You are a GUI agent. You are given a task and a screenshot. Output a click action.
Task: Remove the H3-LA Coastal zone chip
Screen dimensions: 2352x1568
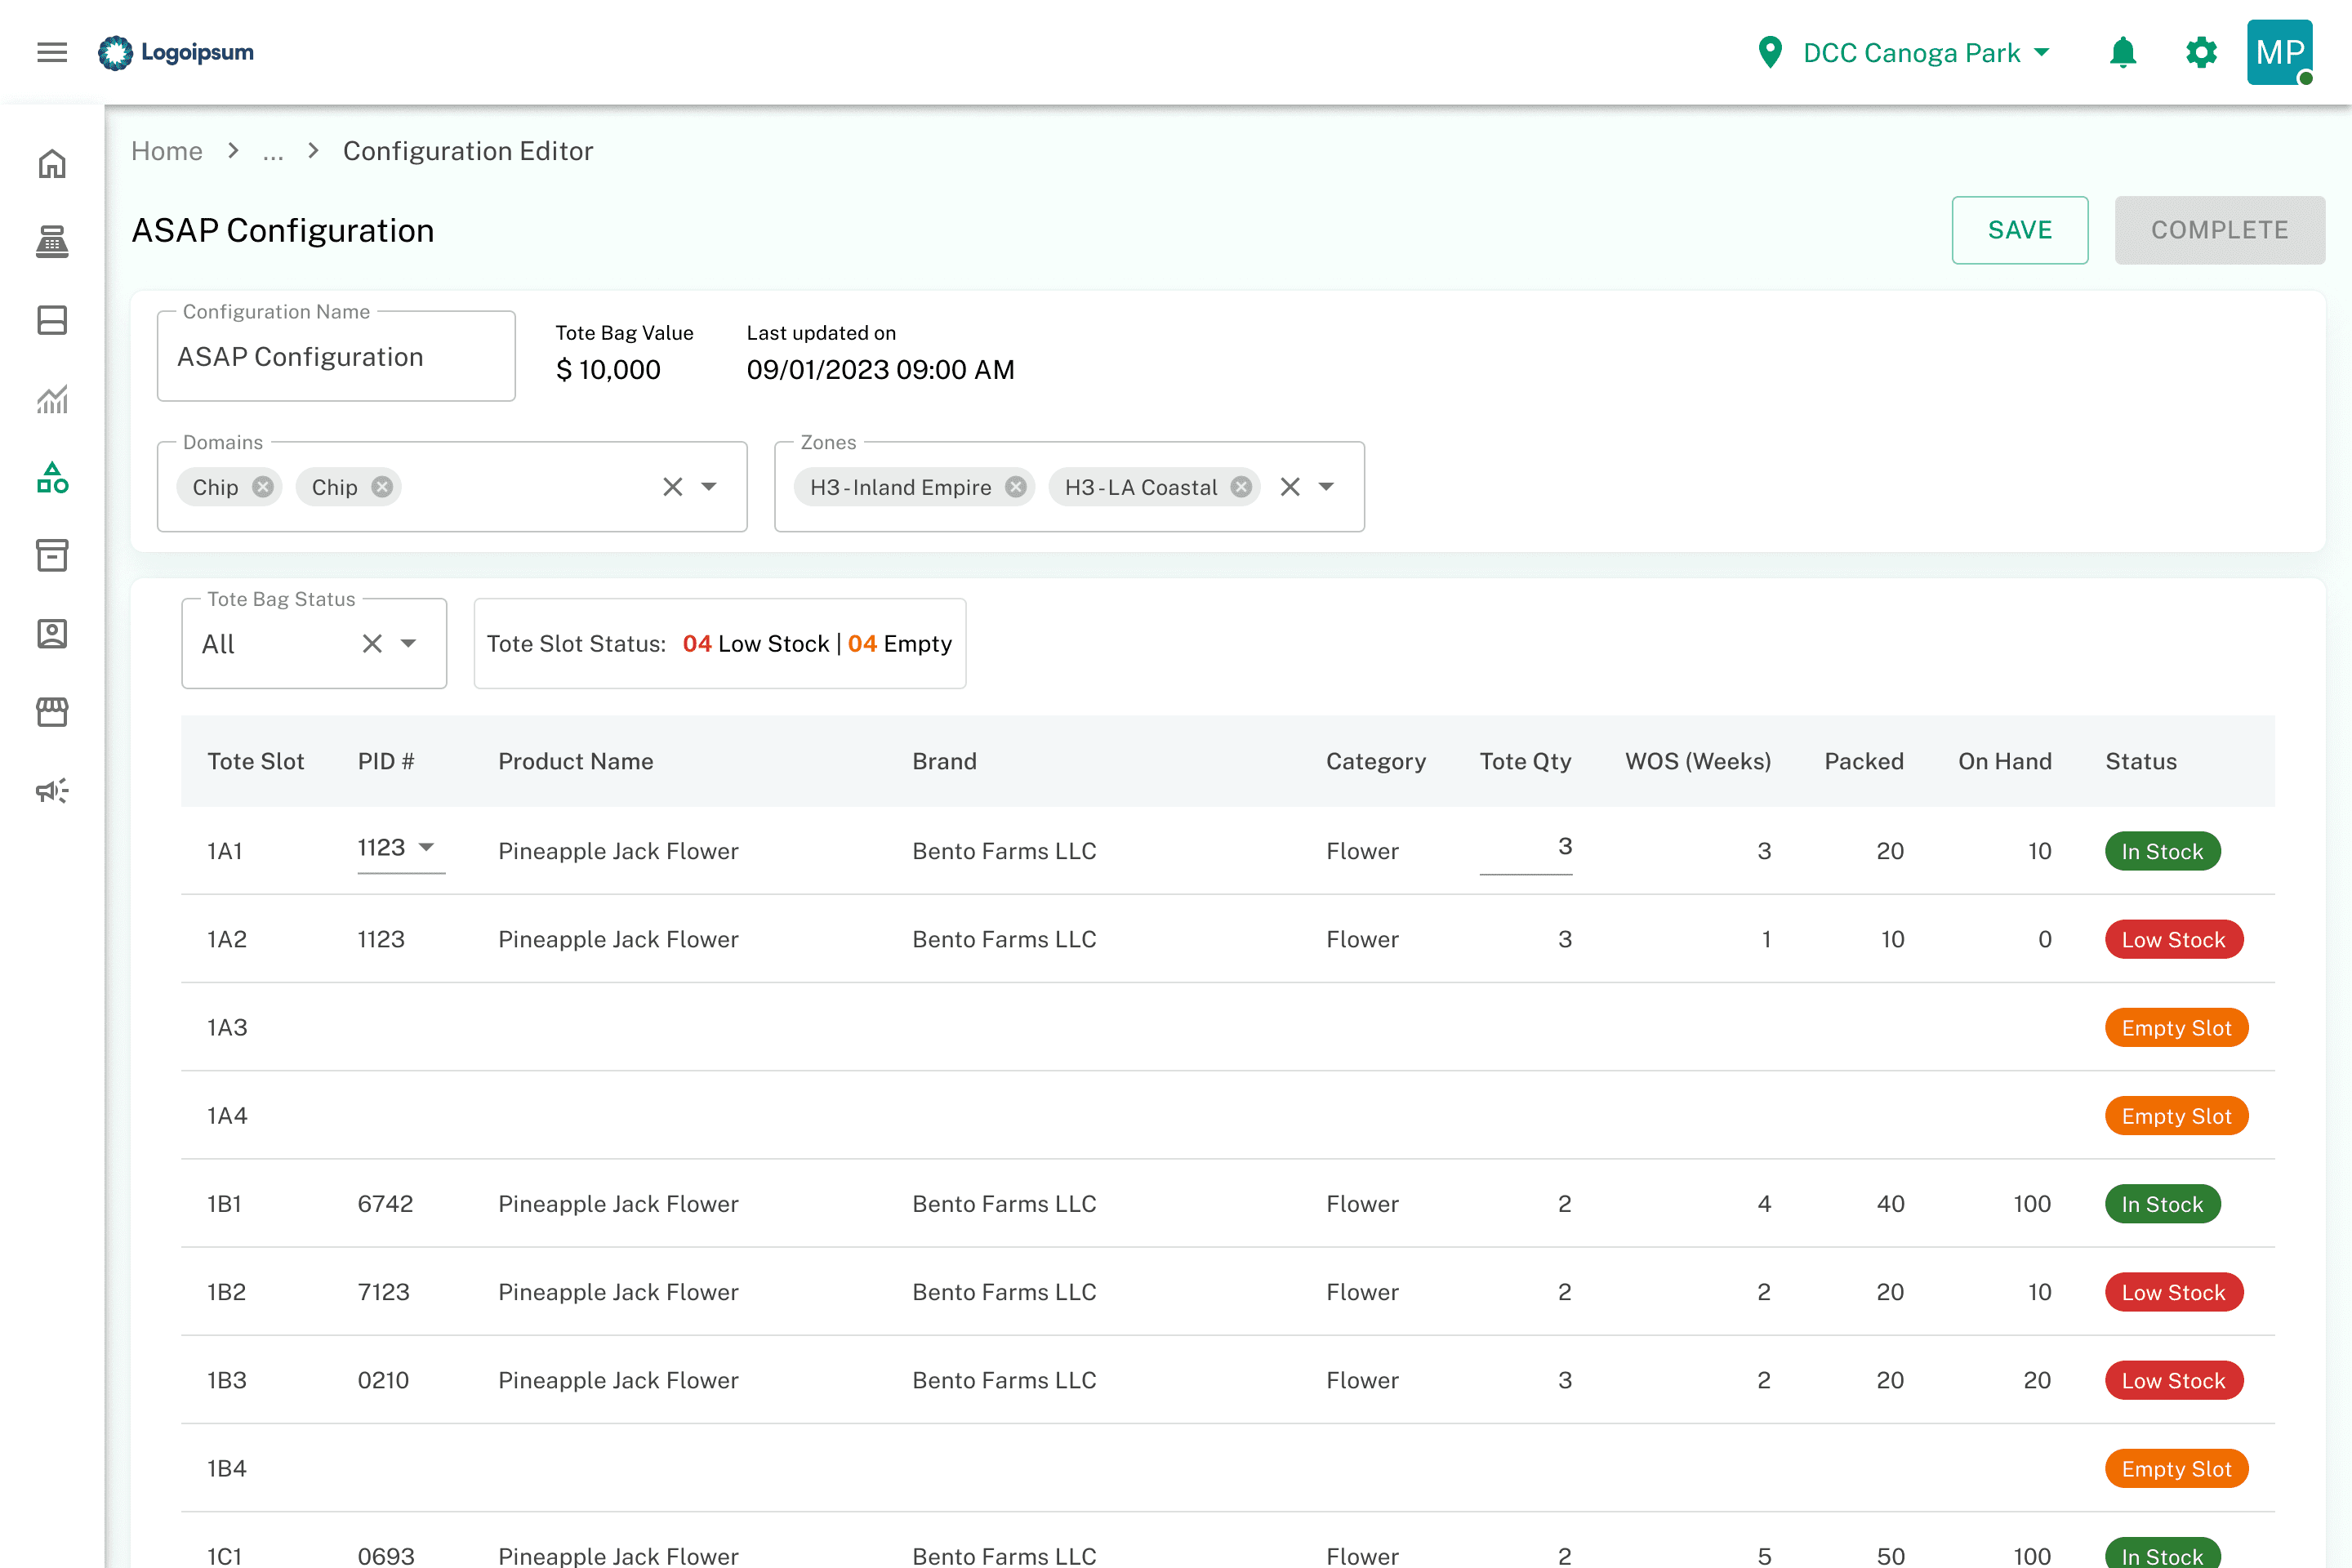(x=1241, y=487)
